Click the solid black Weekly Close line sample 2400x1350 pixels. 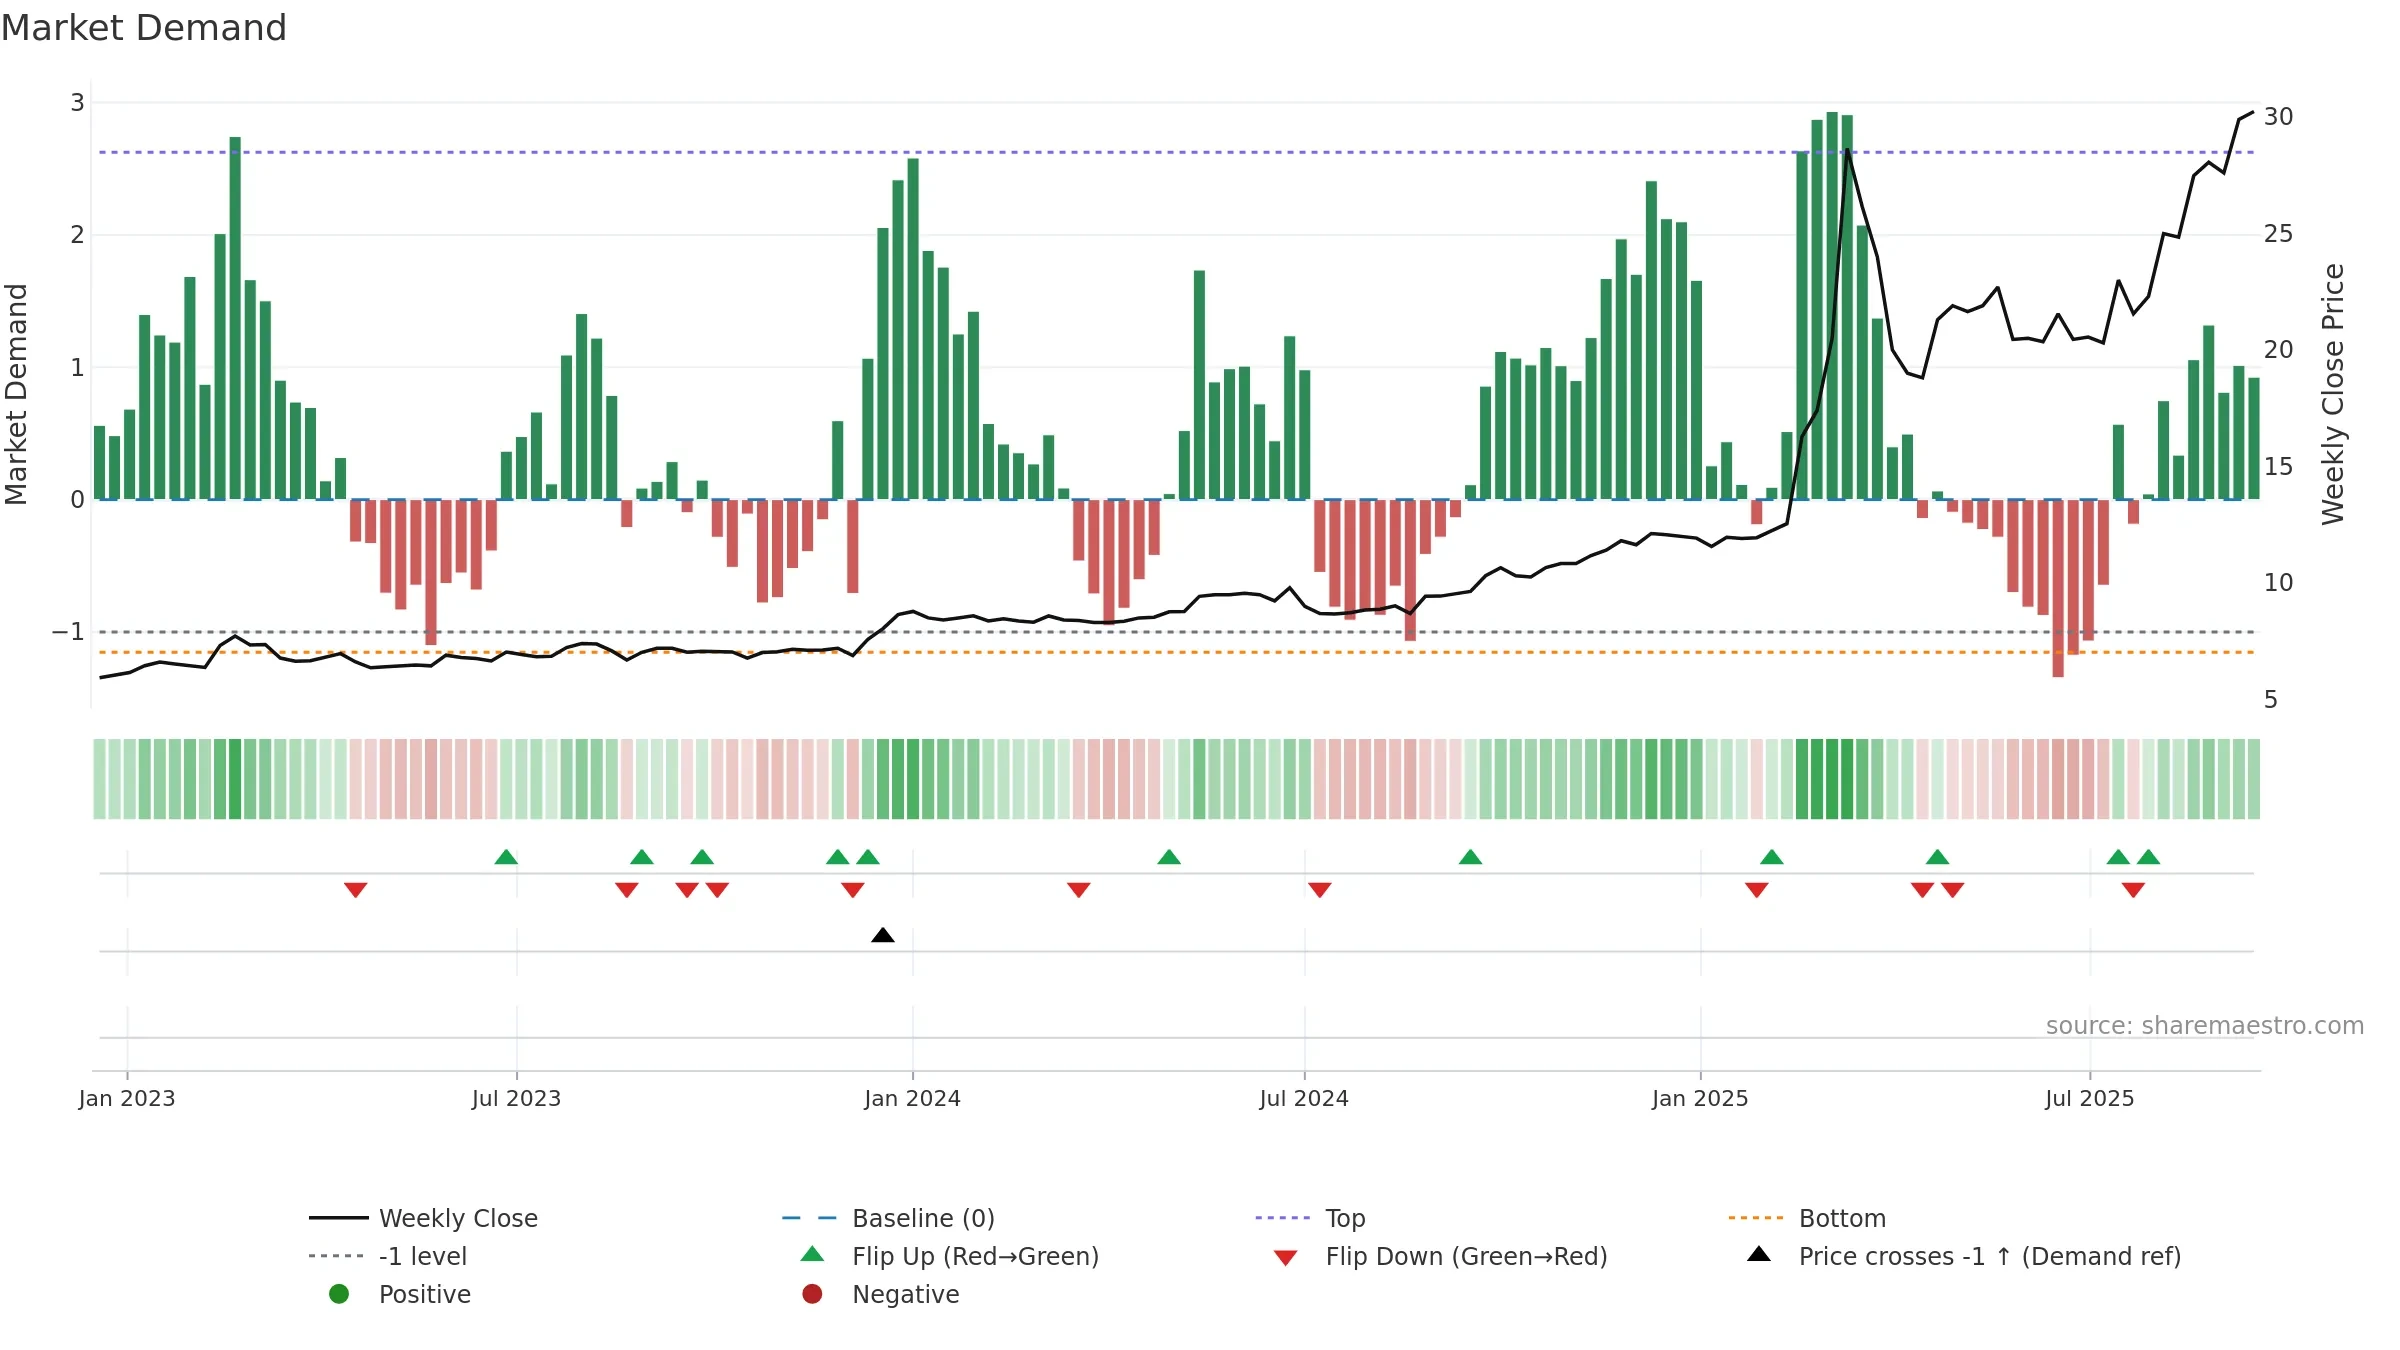(339, 1218)
